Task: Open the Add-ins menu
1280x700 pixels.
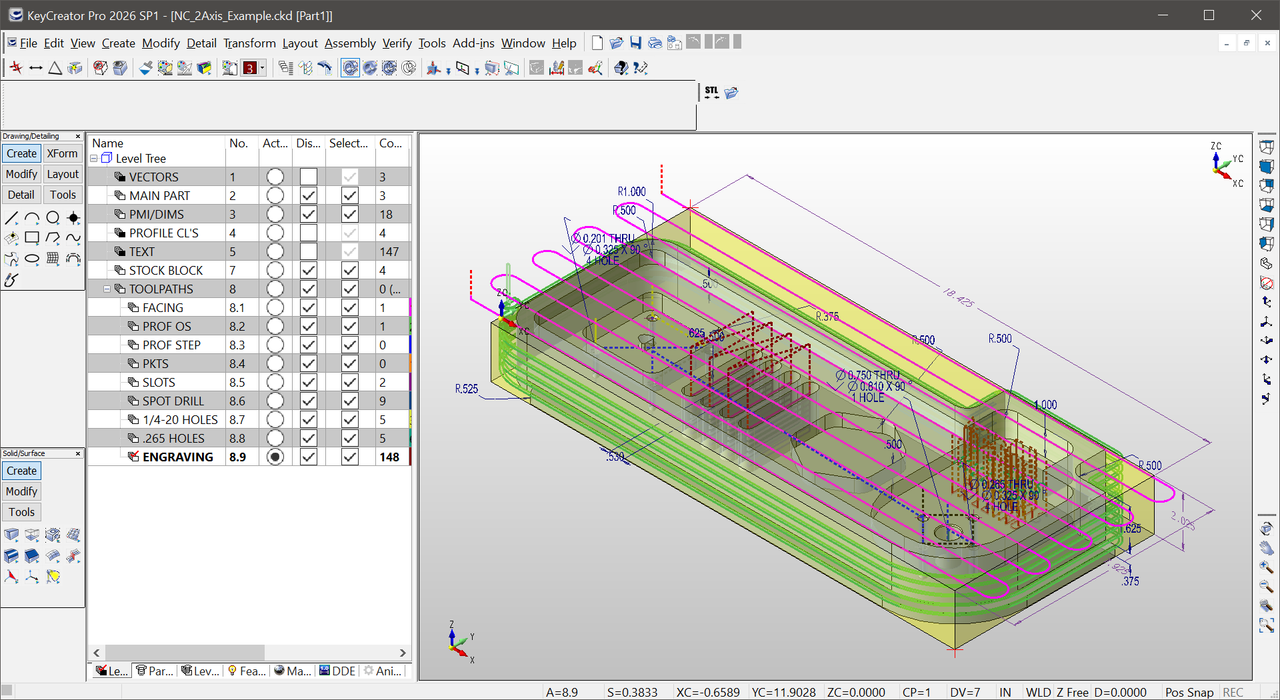Action: point(473,43)
